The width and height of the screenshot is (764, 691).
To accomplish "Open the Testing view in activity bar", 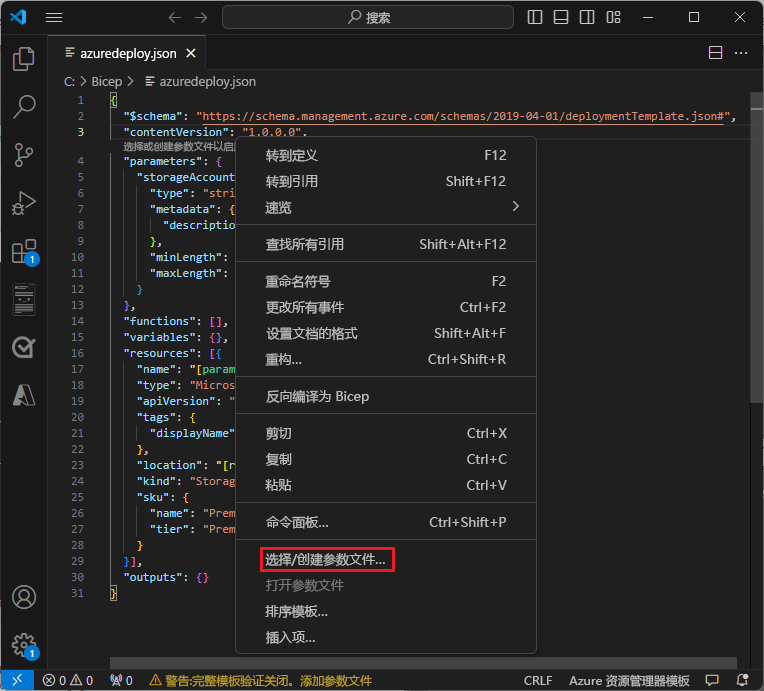I will pyautogui.click(x=23, y=347).
